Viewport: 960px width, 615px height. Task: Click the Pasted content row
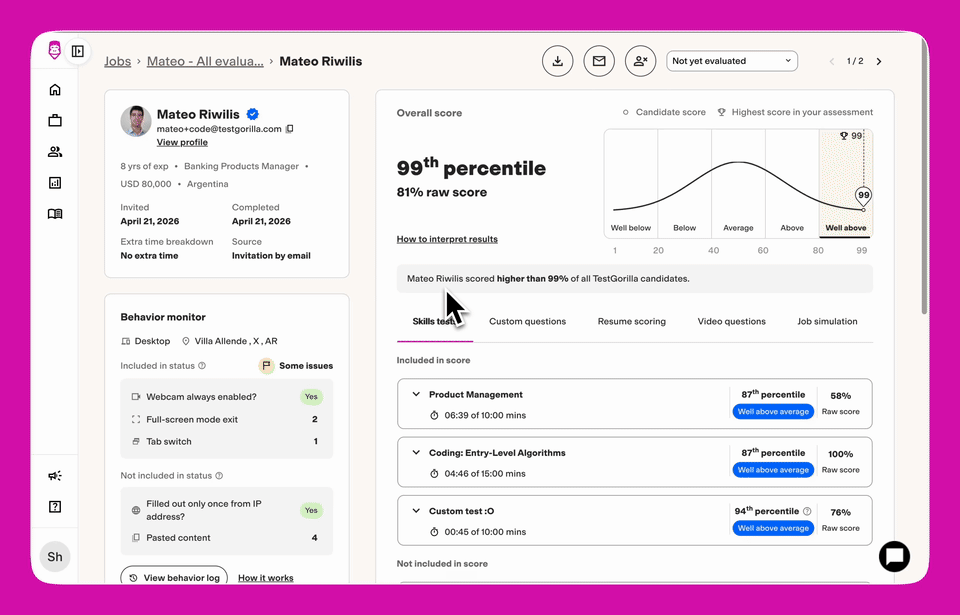(x=227, y=538)
